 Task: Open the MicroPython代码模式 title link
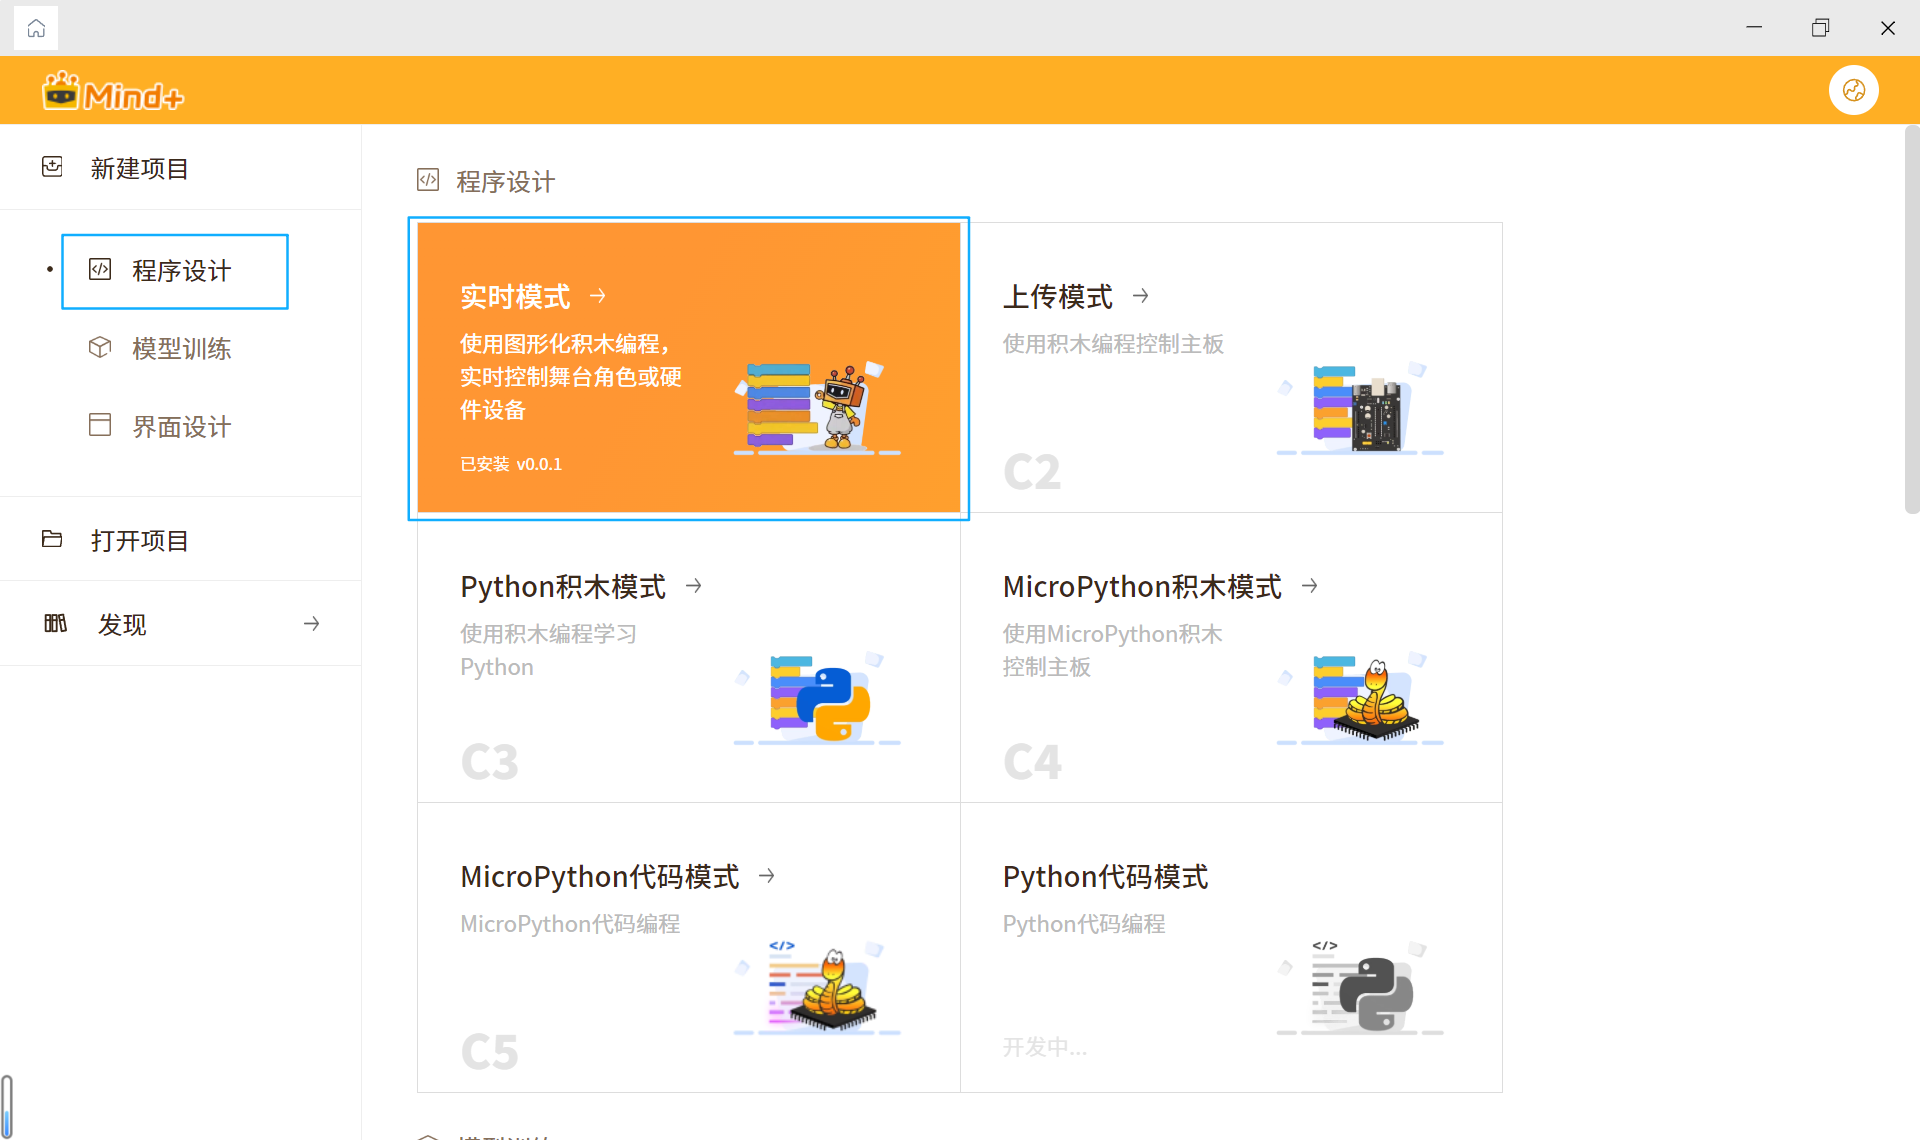600,877
